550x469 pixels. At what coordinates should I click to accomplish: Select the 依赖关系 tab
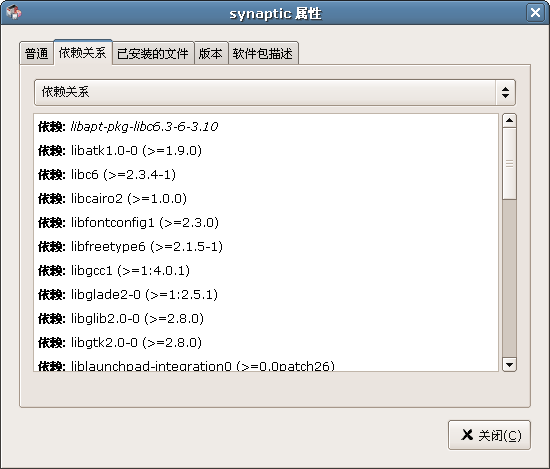tap(83, 53)
